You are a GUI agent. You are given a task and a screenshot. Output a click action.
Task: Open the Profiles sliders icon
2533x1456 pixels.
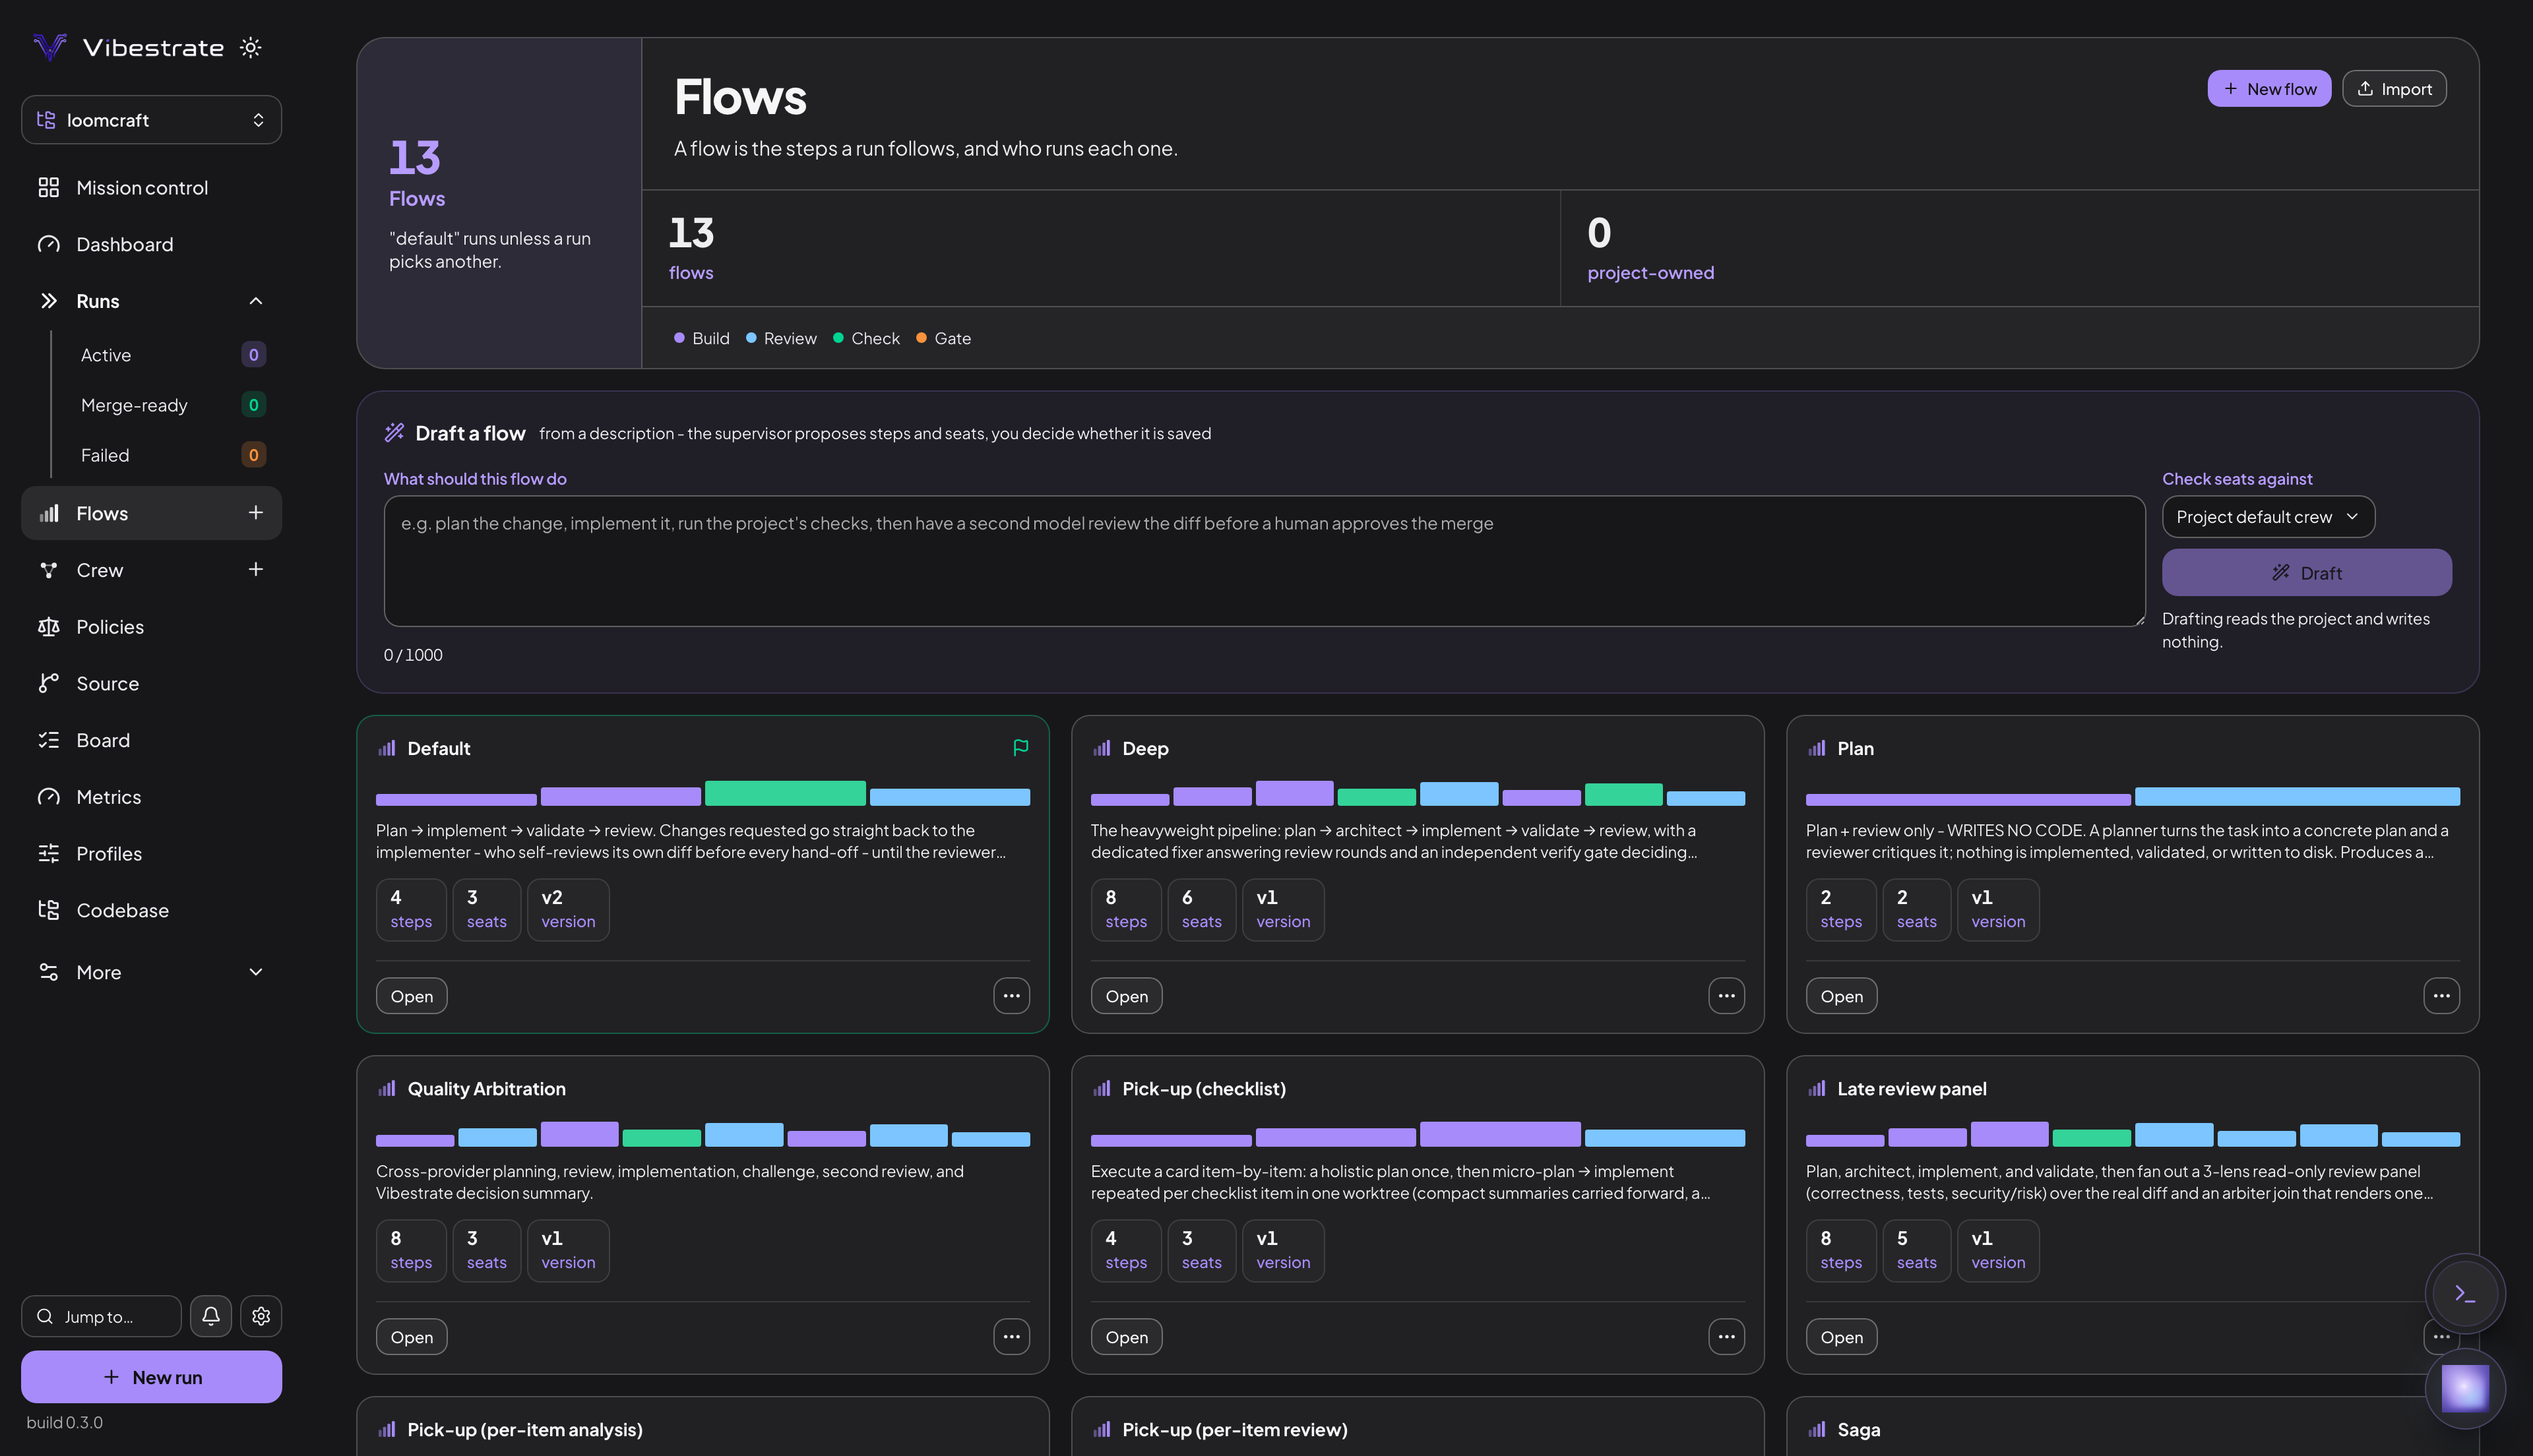tap(49, 854)
